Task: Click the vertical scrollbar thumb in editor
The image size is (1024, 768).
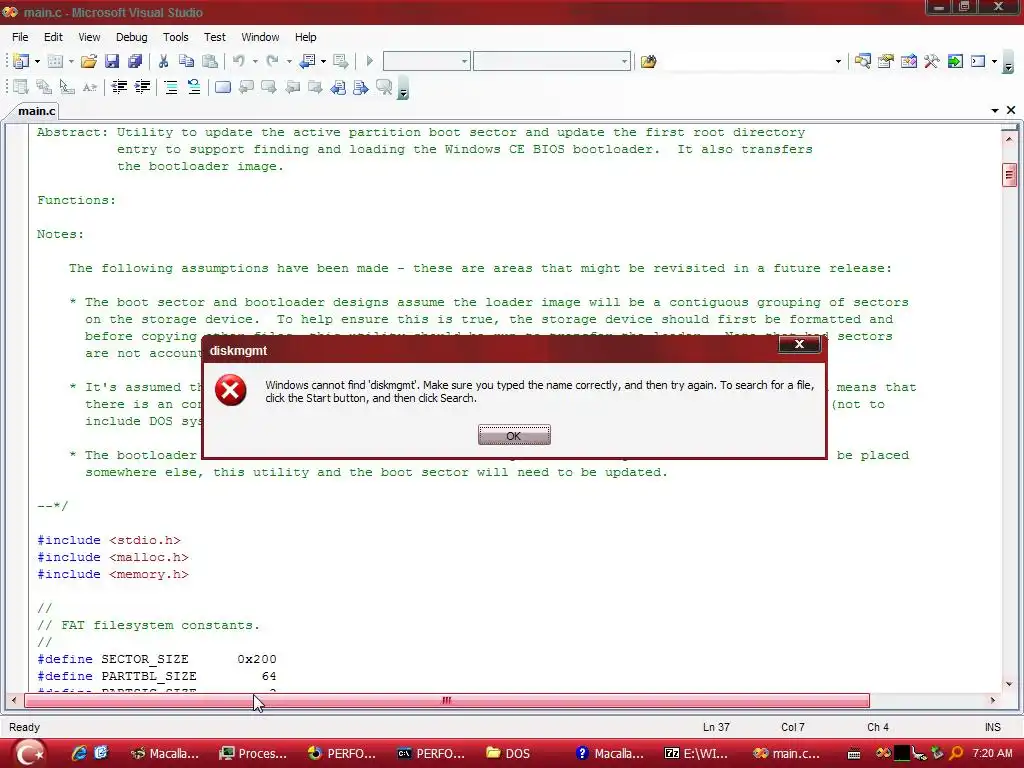Action: pyautogui.click(x=1009, y=175)
